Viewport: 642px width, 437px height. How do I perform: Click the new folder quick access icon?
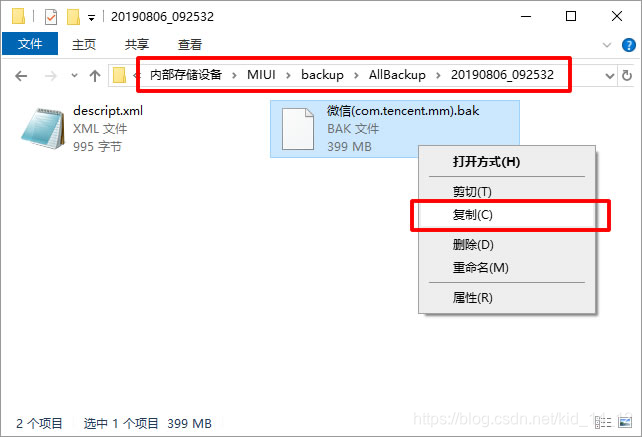pyautogui.click(x=73, y=17)
